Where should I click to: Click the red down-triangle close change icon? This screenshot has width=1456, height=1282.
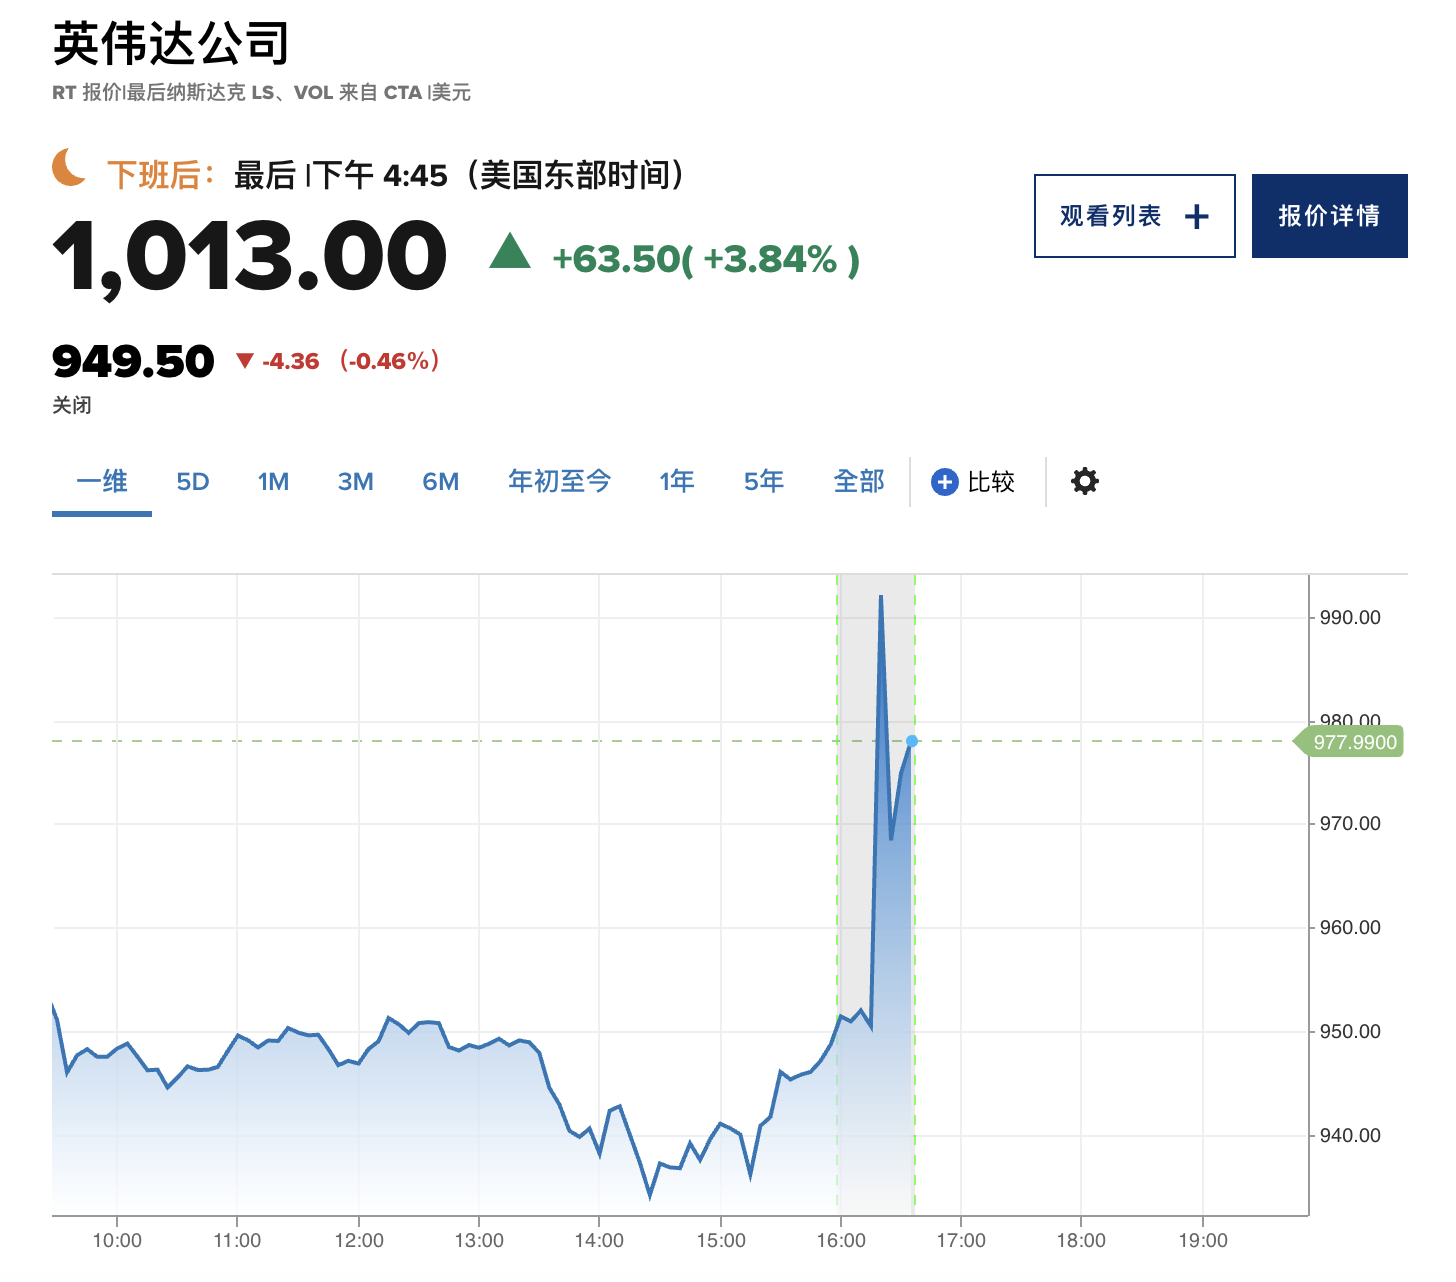tap(244, 361)
